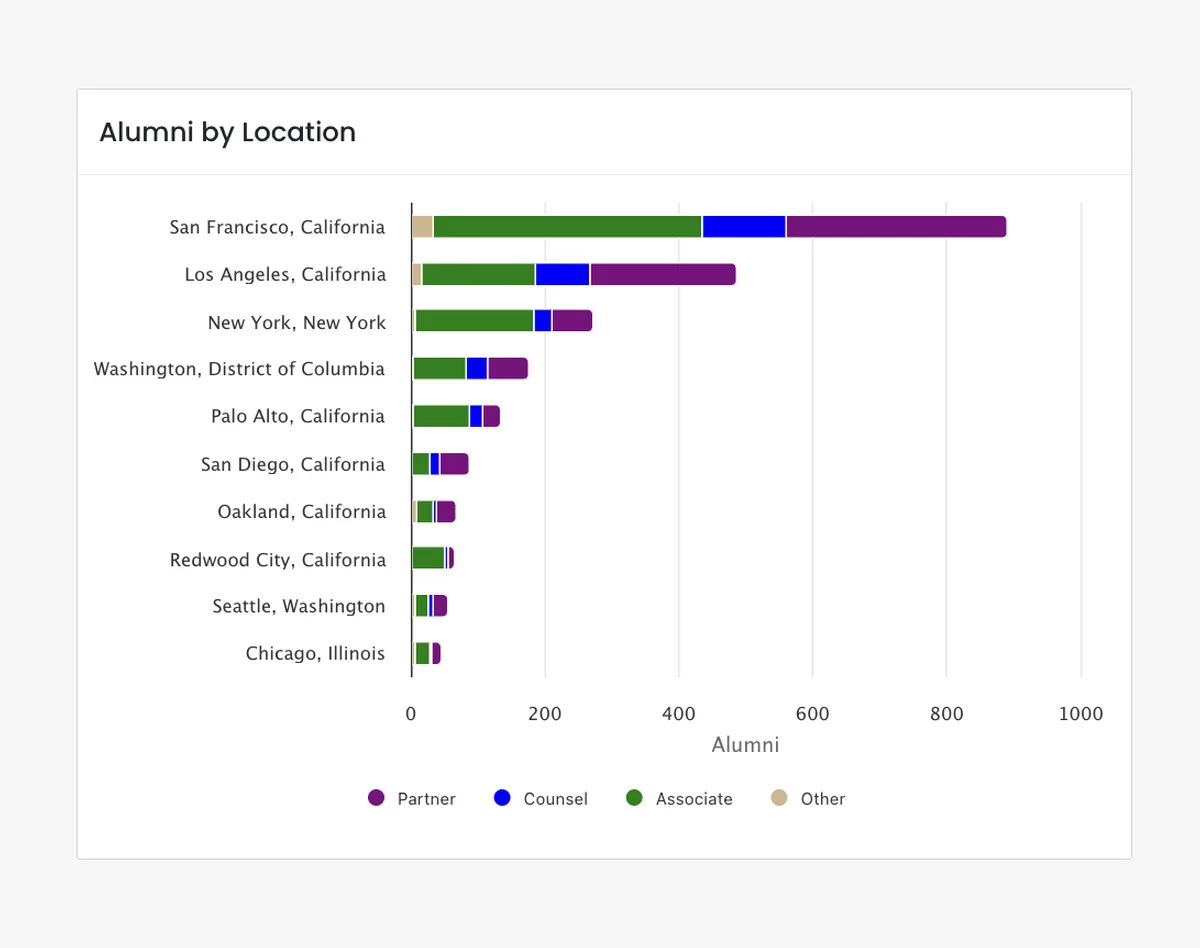Select Palo Alto purple Partner bar segment
The image size is (1200, 948).
(491, 416)
